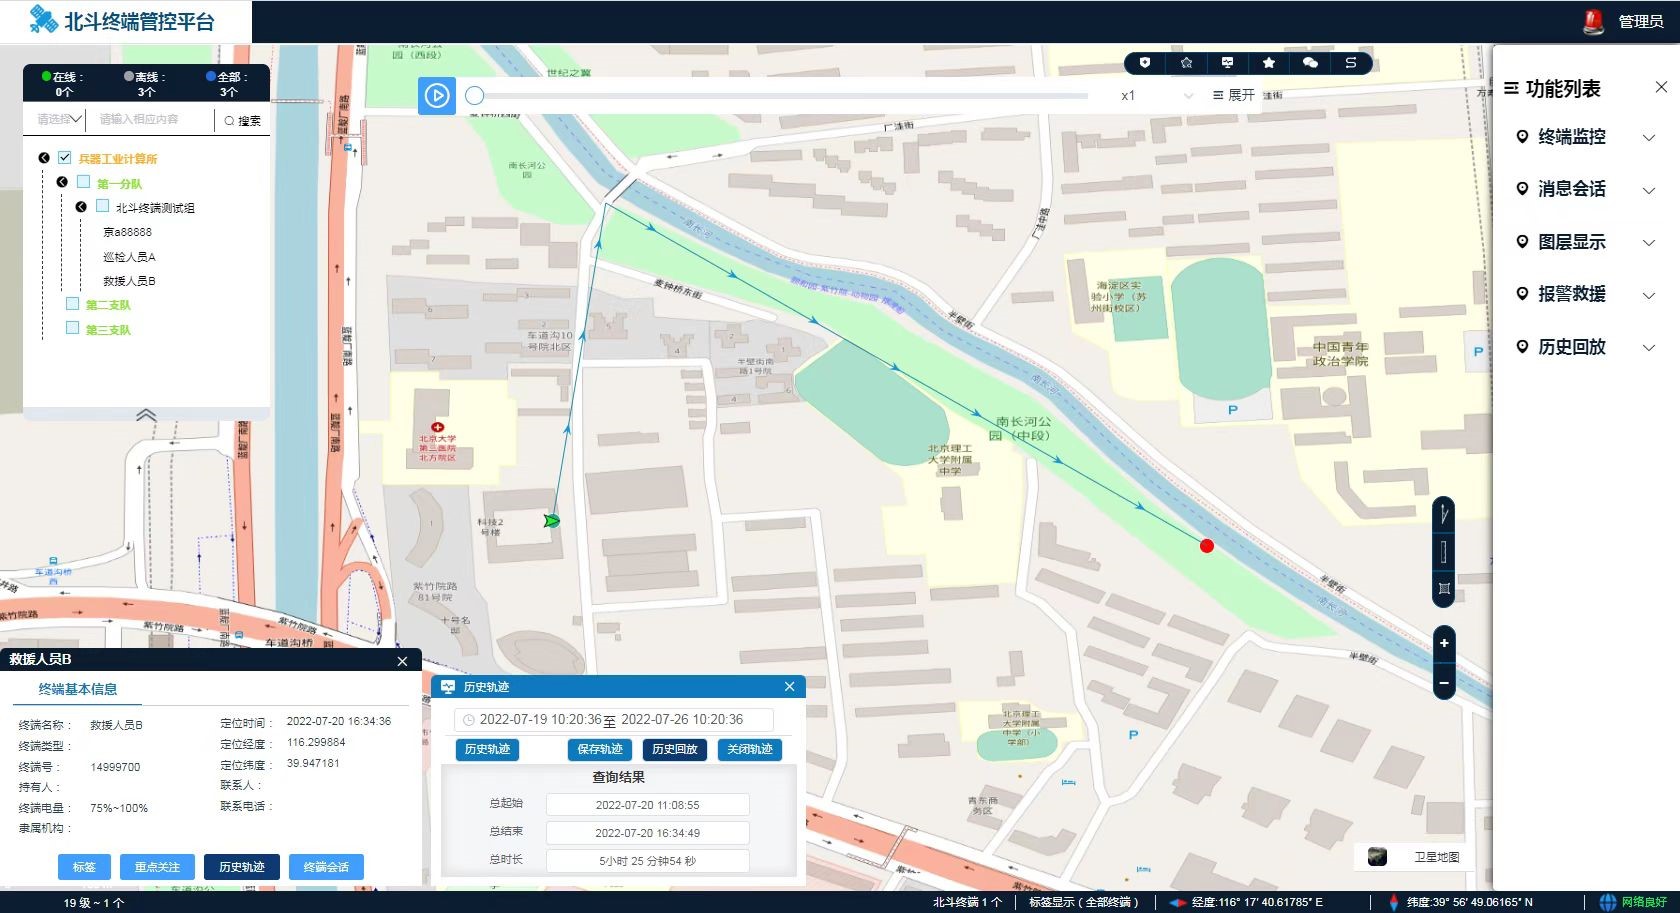Select the angle measurement tool on map
Screen dimensions: 1680x913
tap(1444, 516)
